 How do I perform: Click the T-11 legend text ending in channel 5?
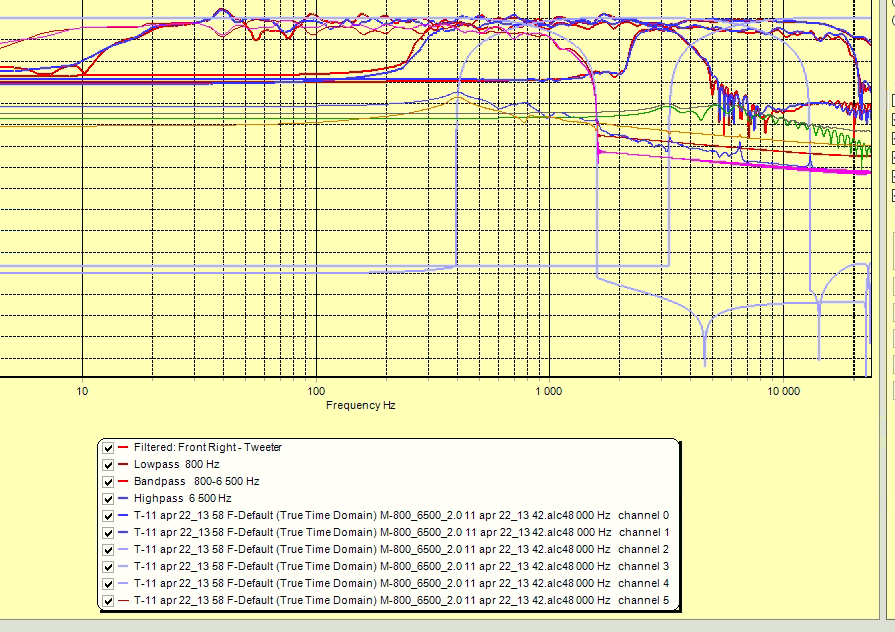(401, 601)
